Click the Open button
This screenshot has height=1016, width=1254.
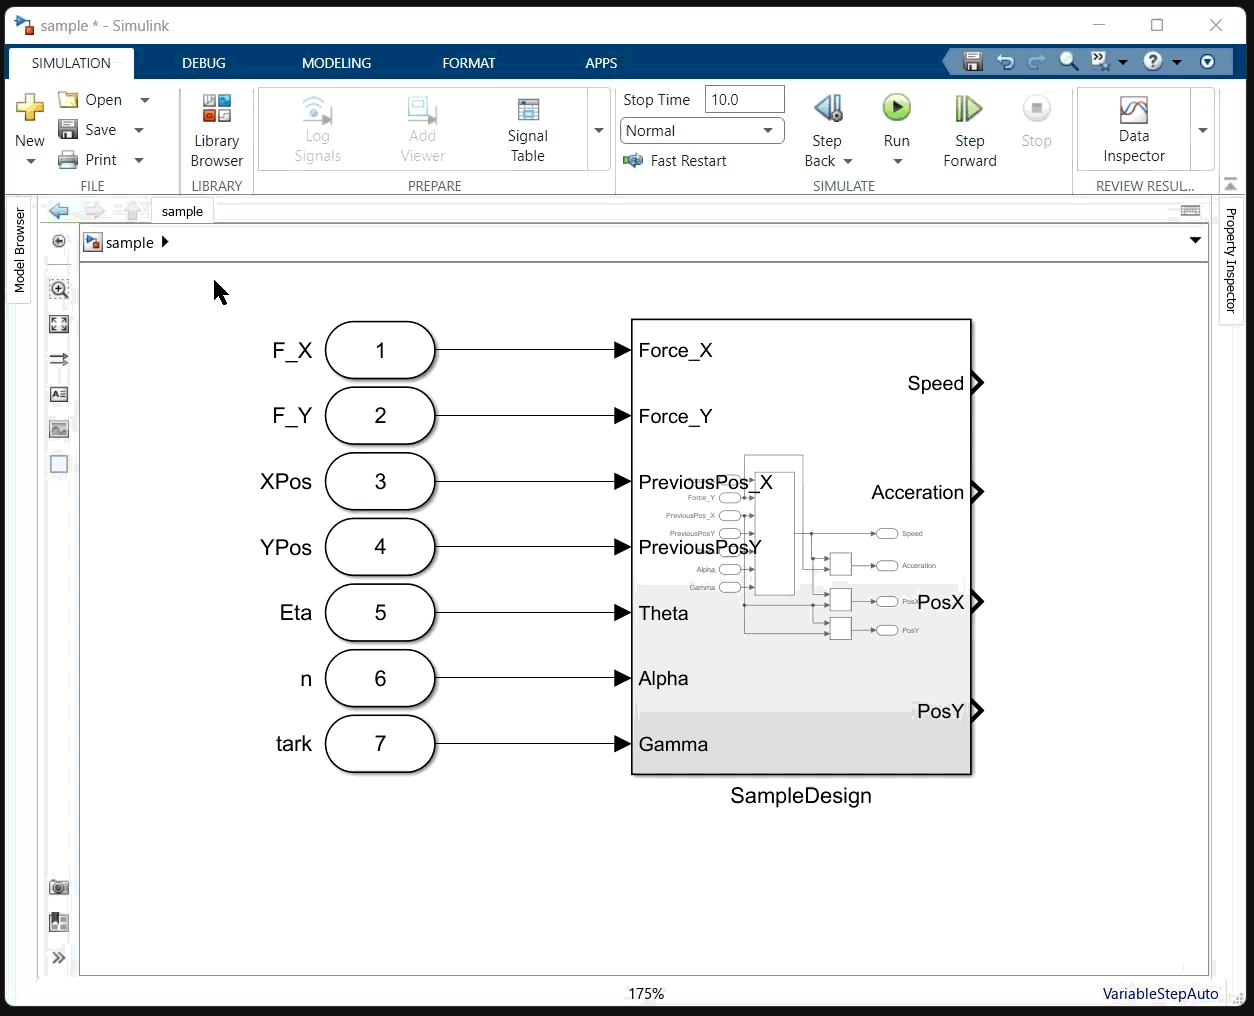pos(91,100)
